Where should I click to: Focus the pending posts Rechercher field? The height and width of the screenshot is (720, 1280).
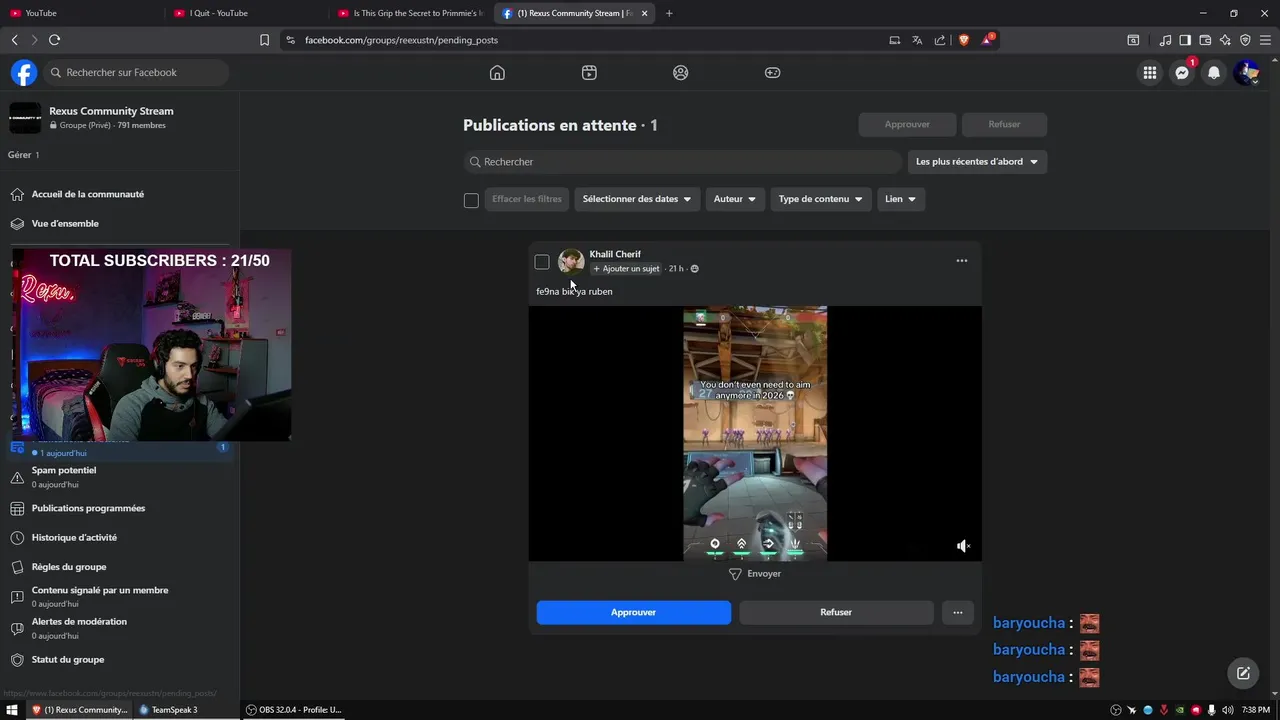(683, 162)
